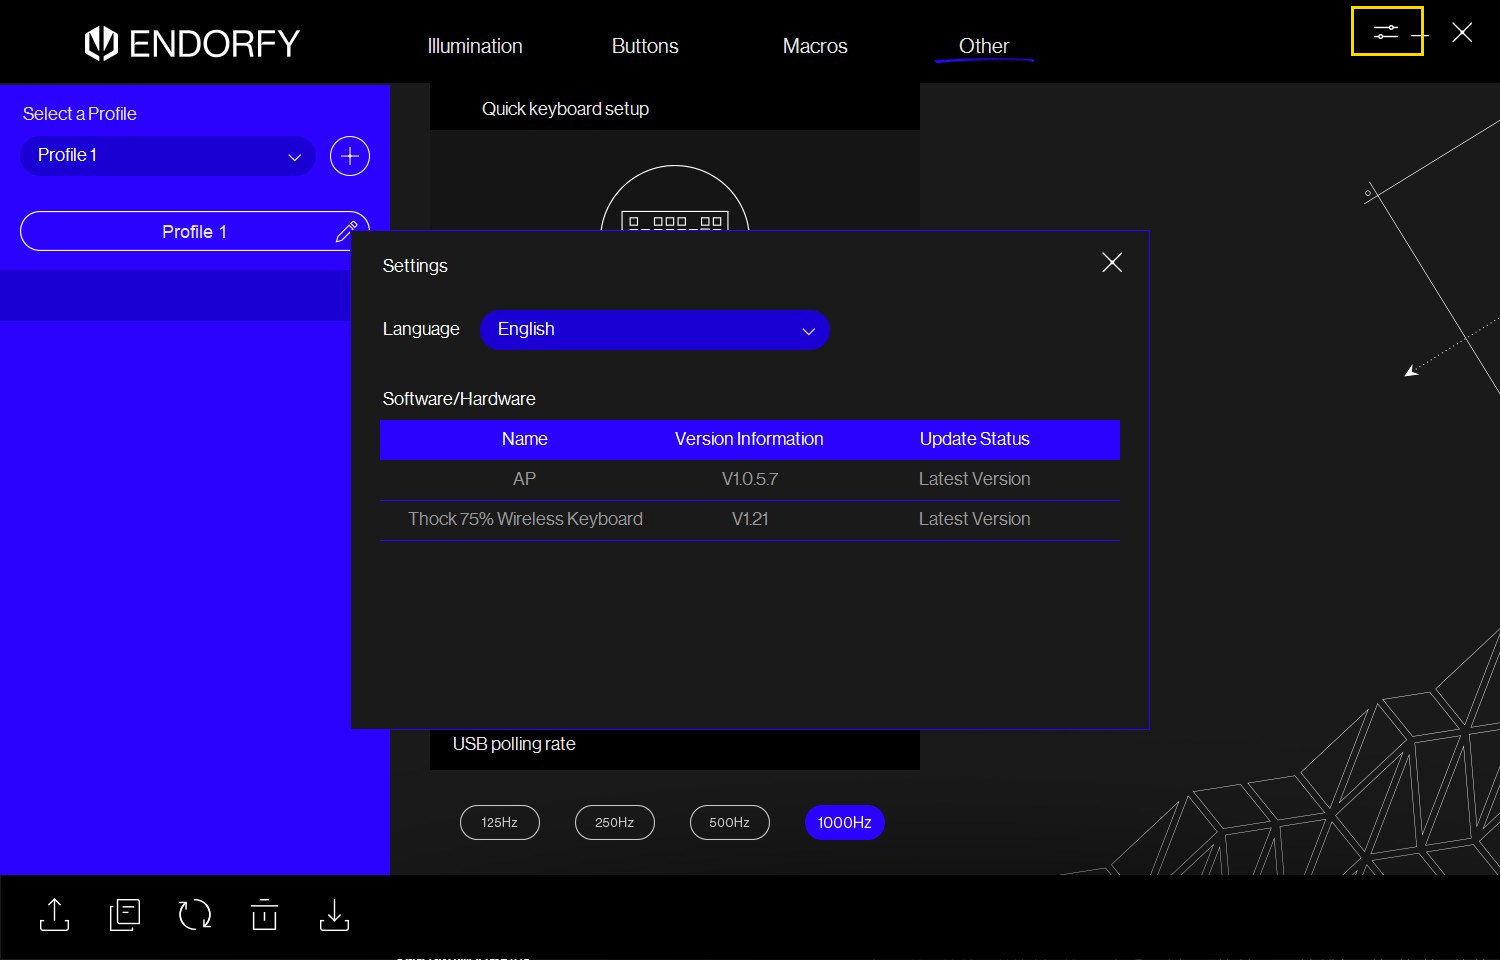This screenshot has height=960, width=1500.
Task: Click Version Information column header
Action: 749,439
